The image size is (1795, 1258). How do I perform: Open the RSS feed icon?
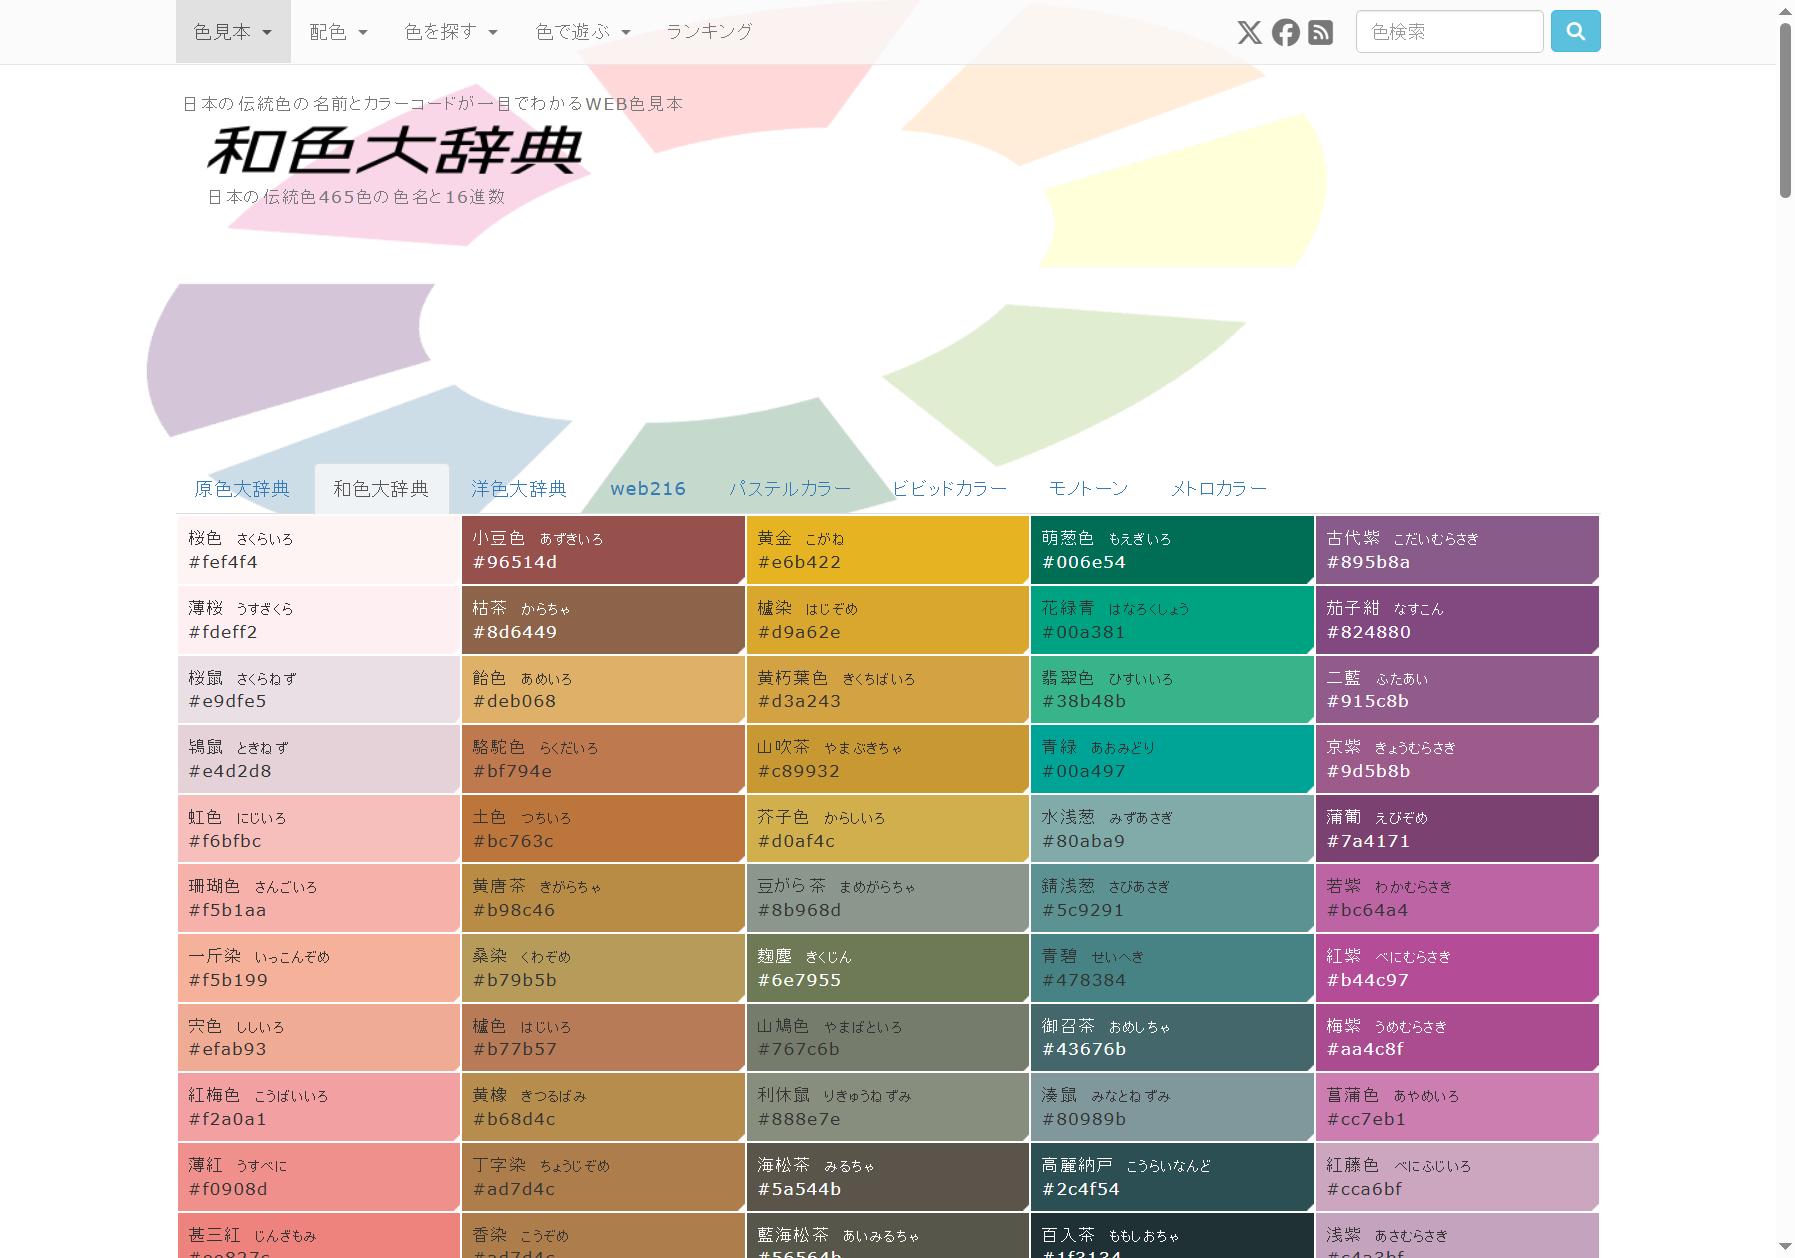pos(1320,32)
